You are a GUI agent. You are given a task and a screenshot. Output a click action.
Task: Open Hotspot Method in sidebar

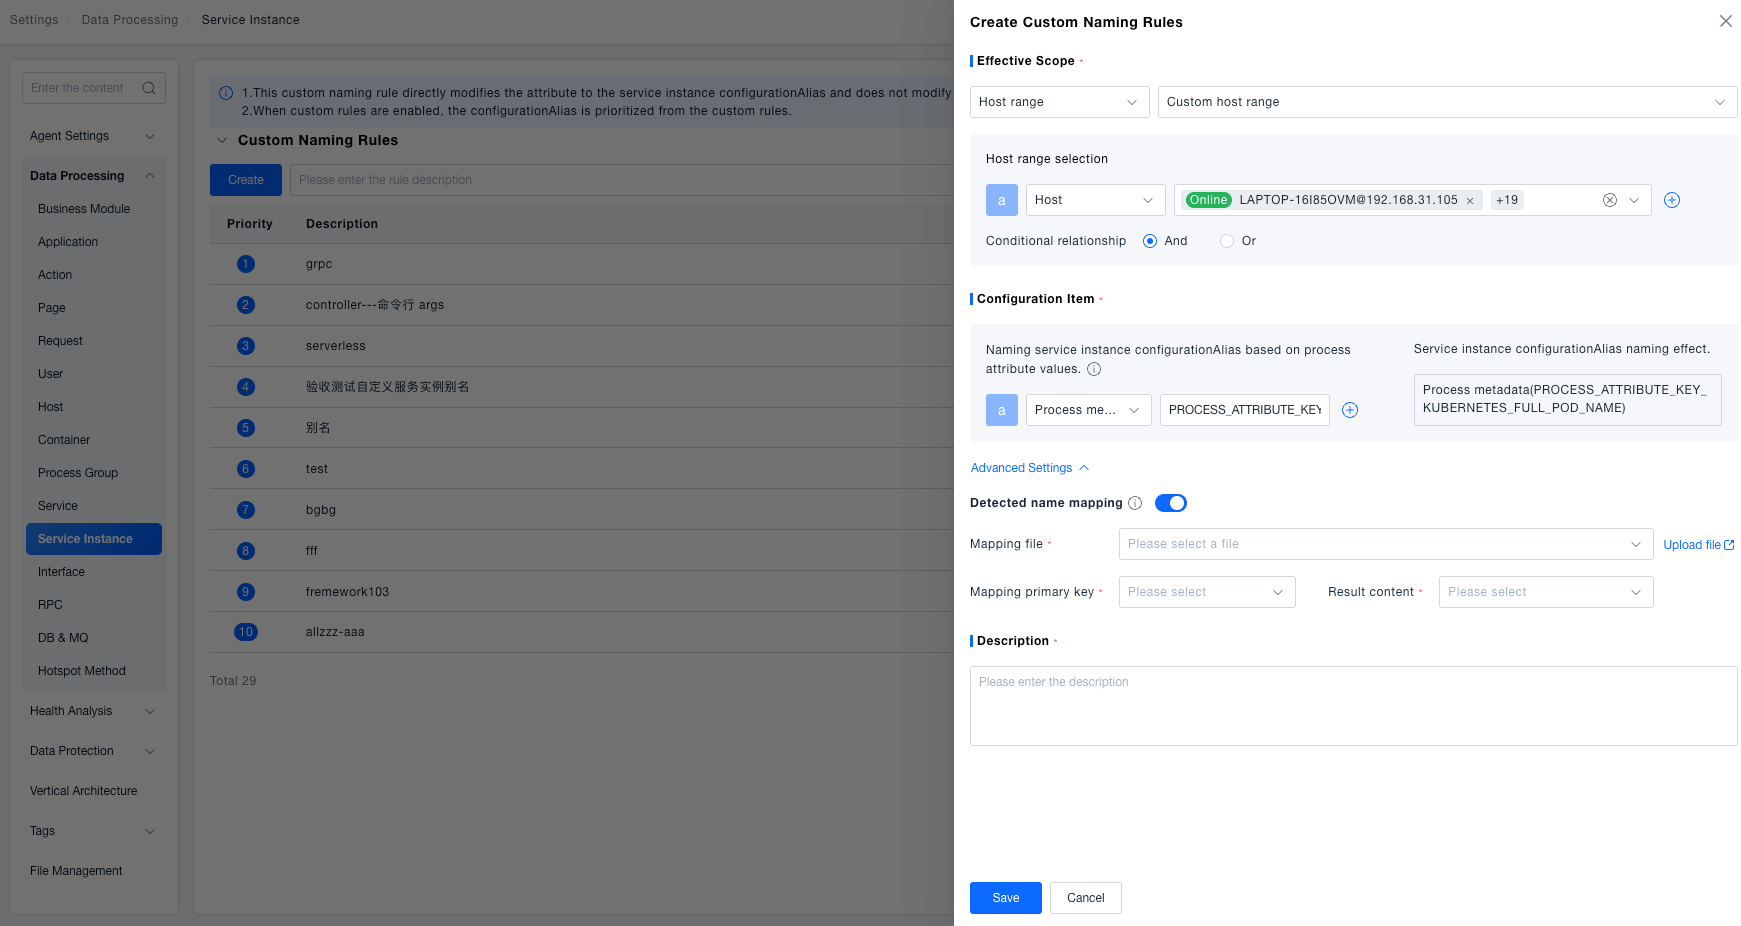pyautogui.click(x=82, y=671)
